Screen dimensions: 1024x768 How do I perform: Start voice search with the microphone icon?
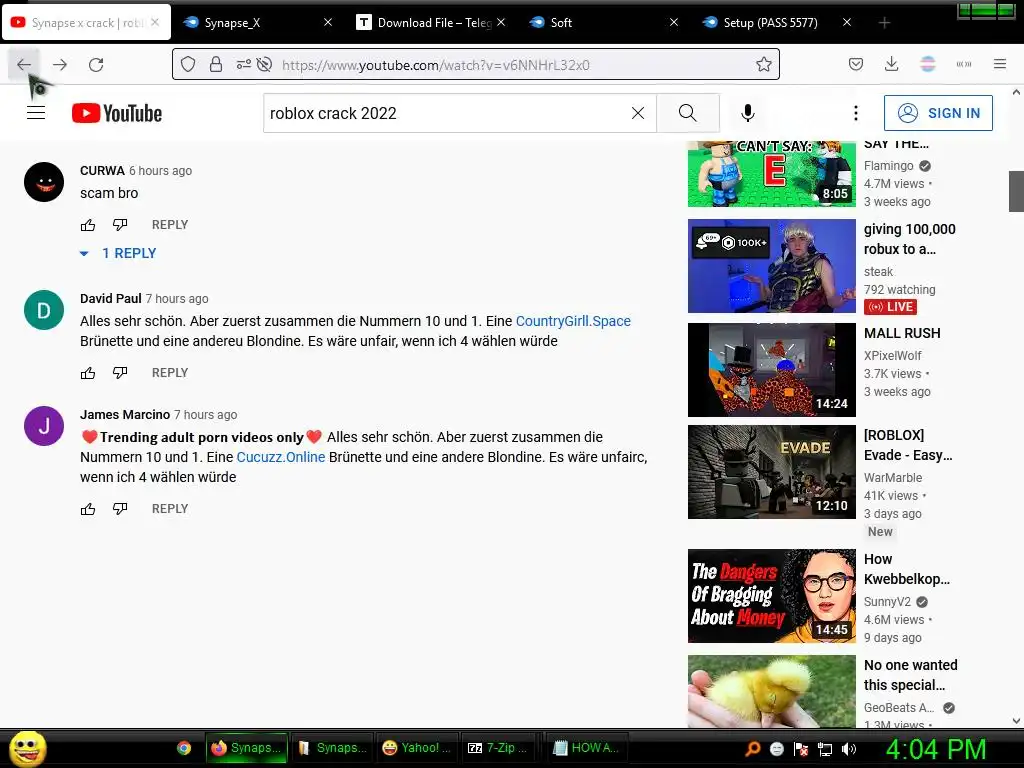pyautogui.click(x=748, y=113)
